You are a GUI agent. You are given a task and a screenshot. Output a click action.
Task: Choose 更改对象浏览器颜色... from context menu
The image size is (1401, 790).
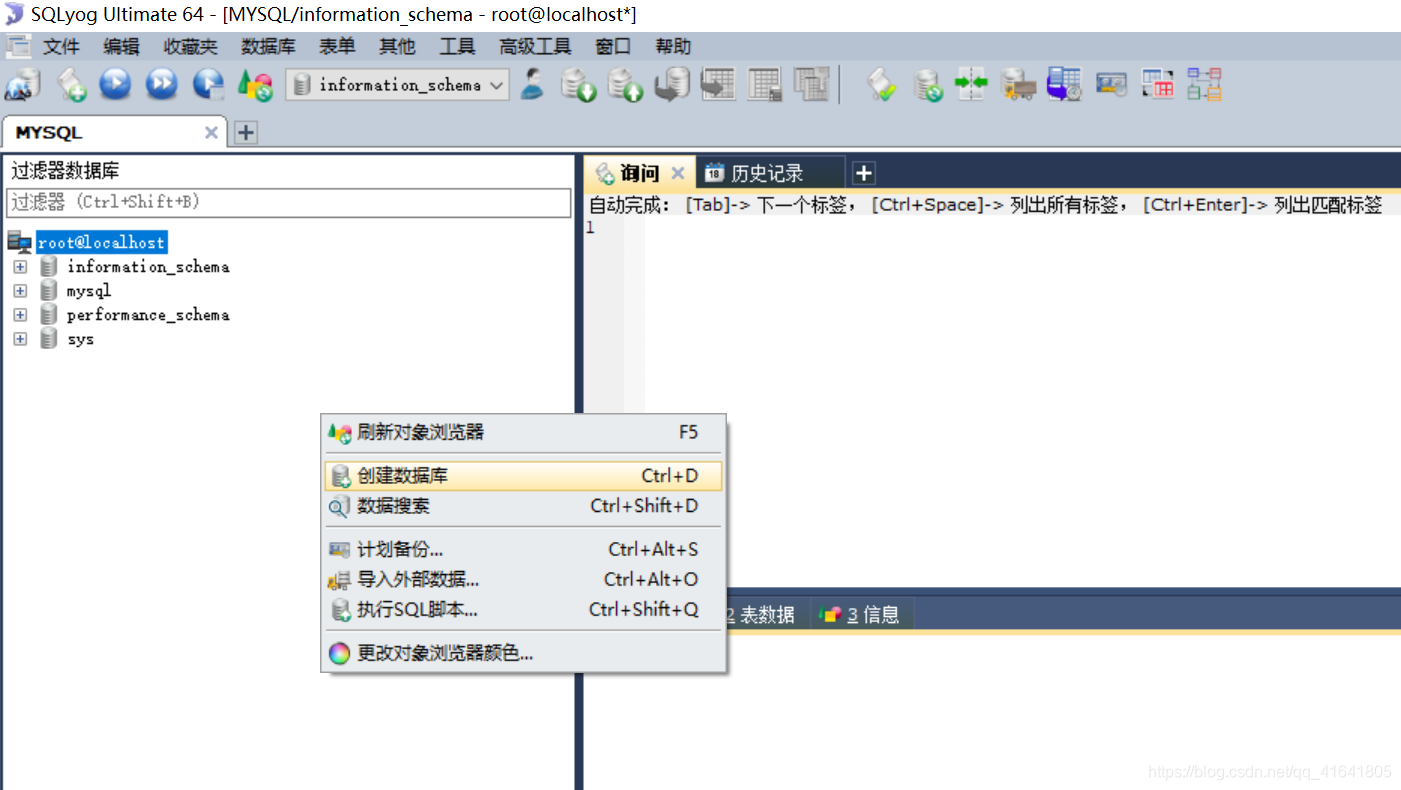click(523, 653)
